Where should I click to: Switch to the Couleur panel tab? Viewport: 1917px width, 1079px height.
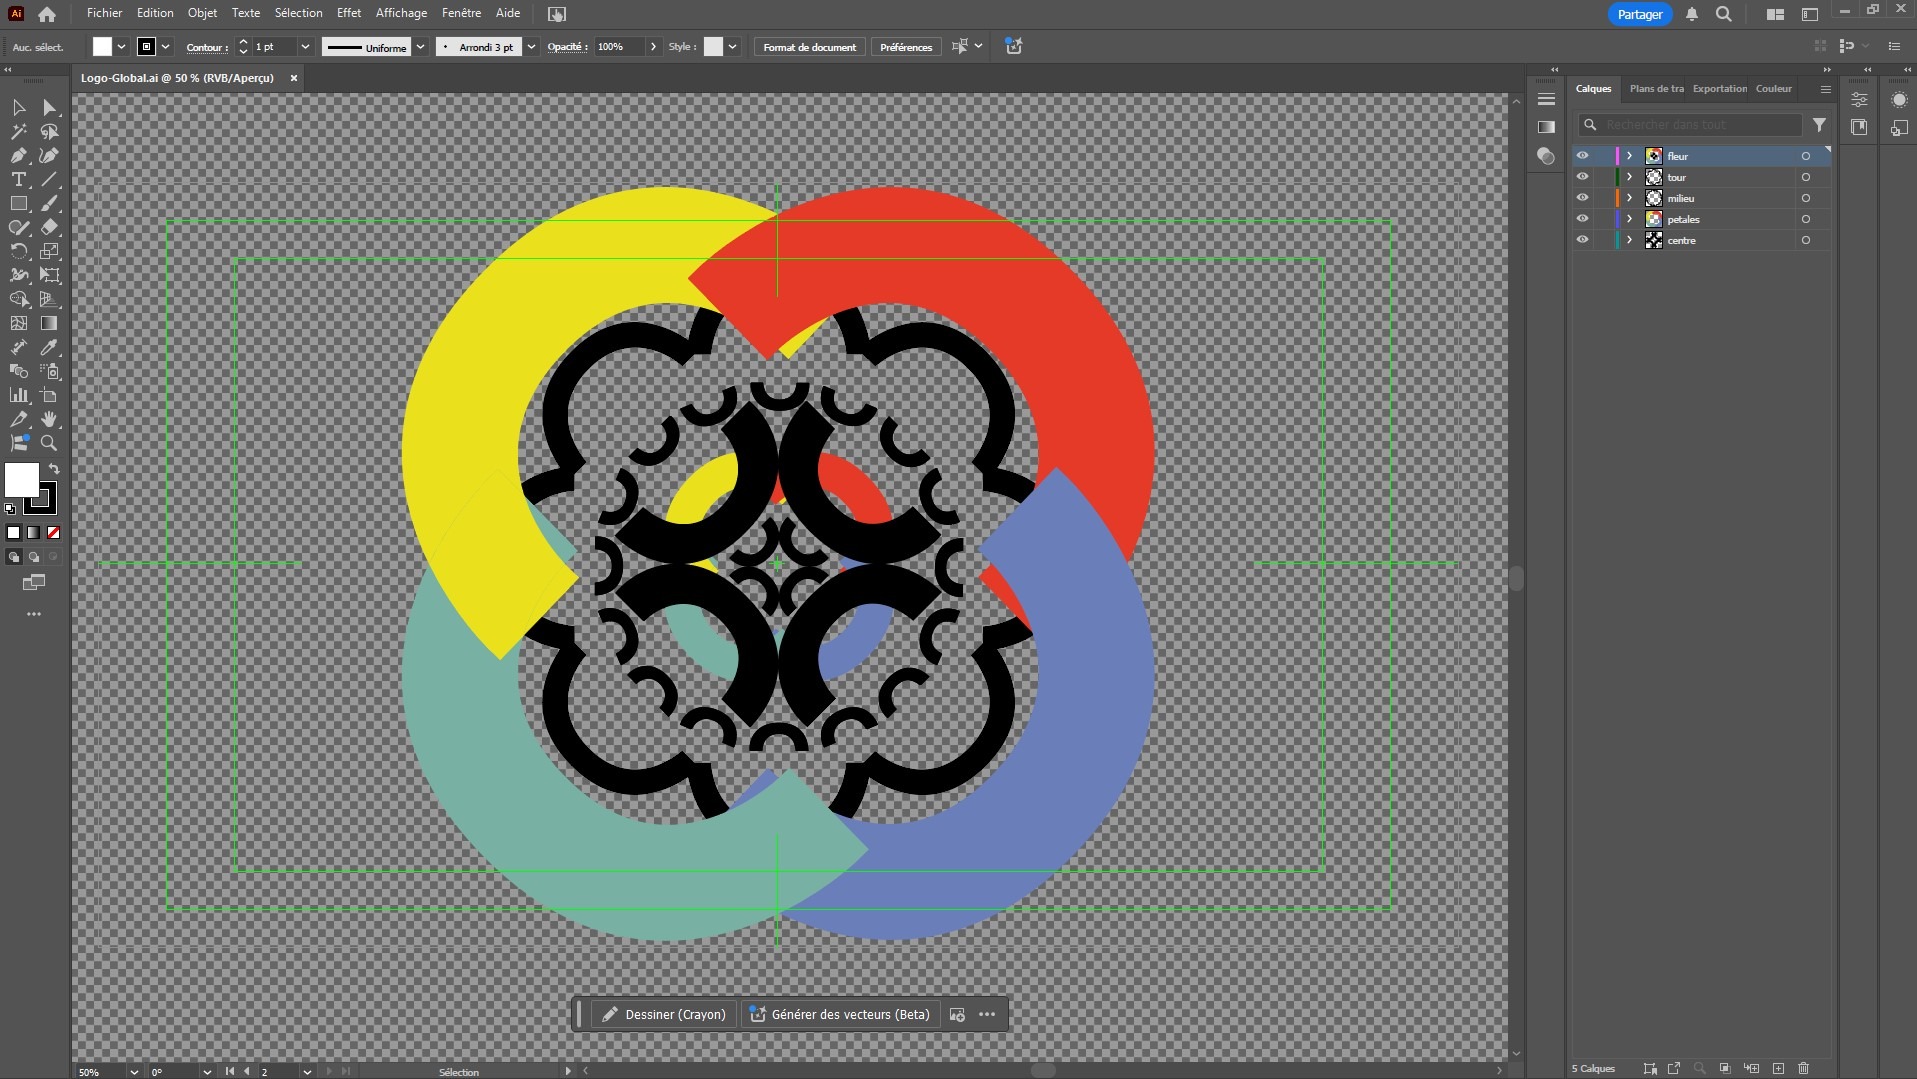(x=1773, y=89)
